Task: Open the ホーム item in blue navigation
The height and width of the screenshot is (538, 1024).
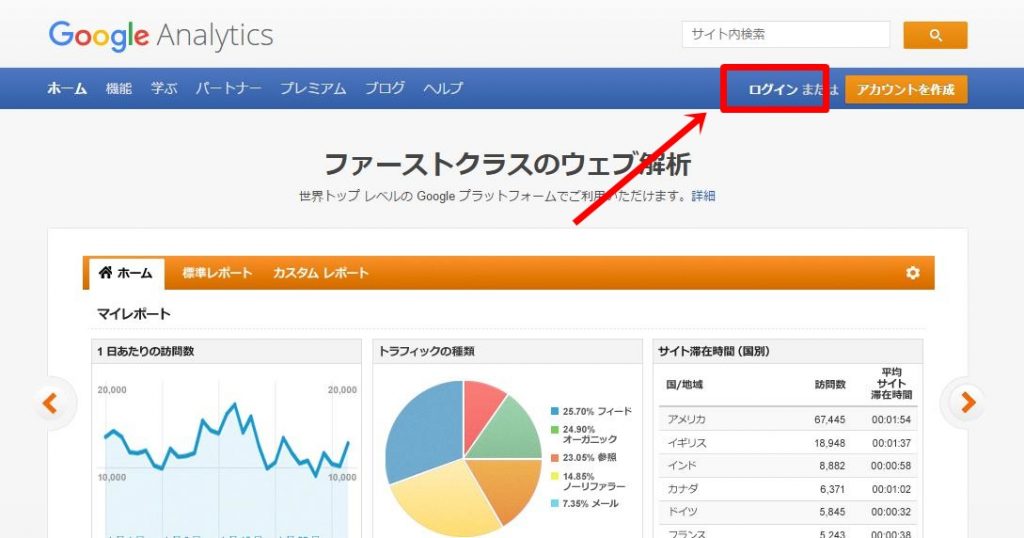Action: click(x=67, y=88)
